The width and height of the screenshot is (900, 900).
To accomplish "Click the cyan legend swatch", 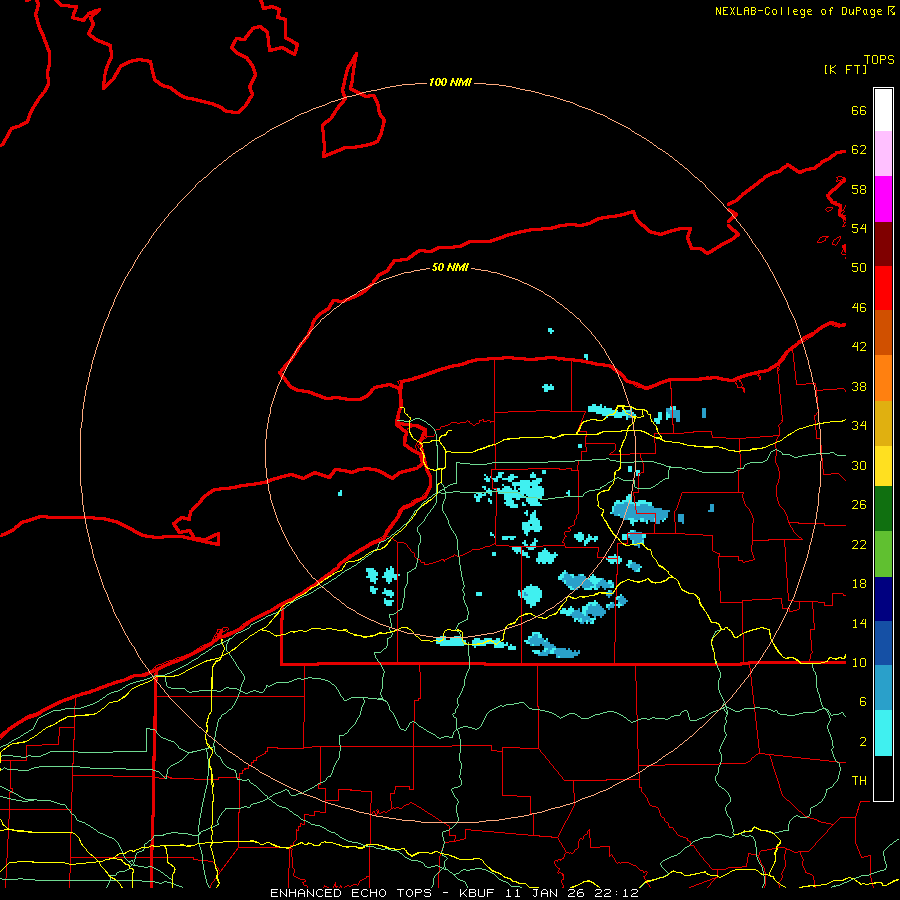I will click(883, 733).
